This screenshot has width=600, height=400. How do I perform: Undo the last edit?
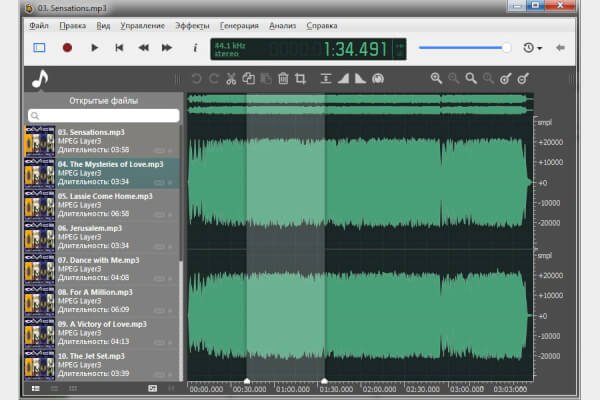click(197, 79)
